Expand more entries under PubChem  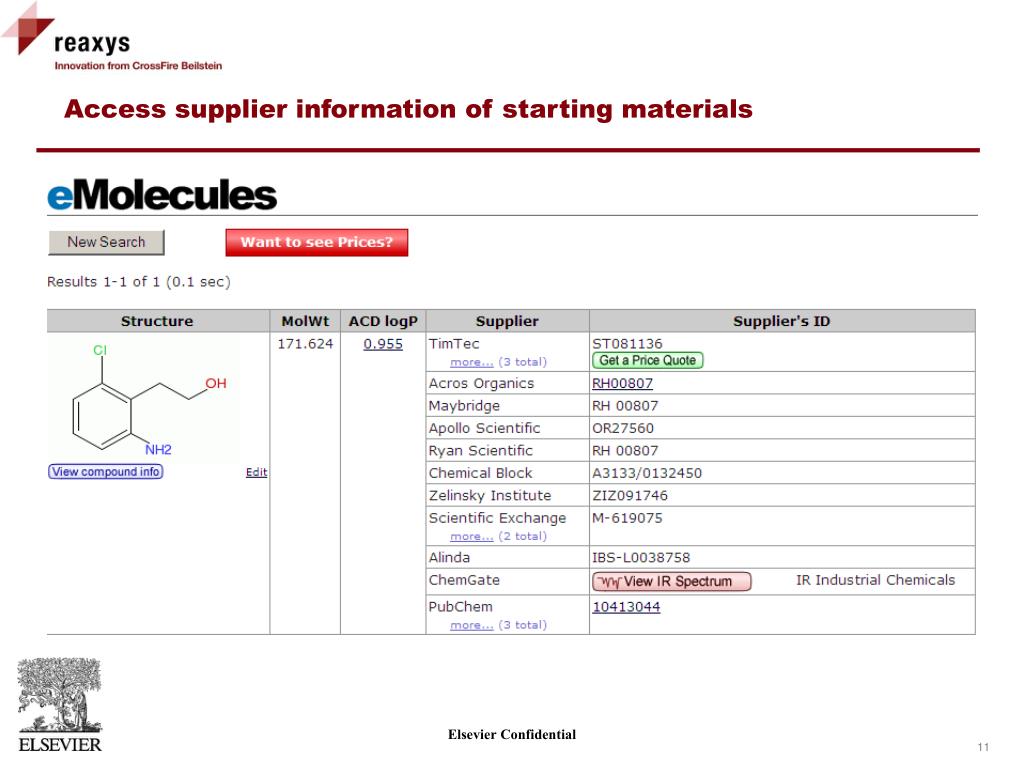tap(472, 625)
